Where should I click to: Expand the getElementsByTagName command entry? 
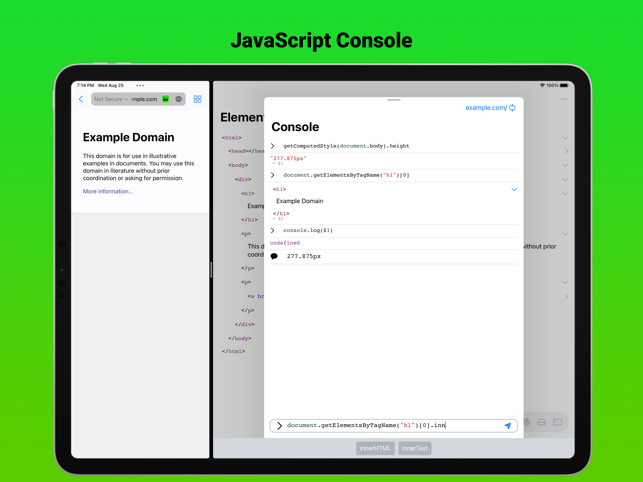(x=273, y=175)
